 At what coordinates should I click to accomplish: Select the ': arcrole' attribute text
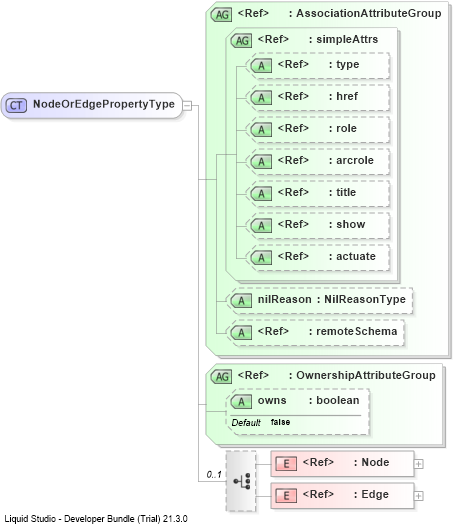(351, 161)
